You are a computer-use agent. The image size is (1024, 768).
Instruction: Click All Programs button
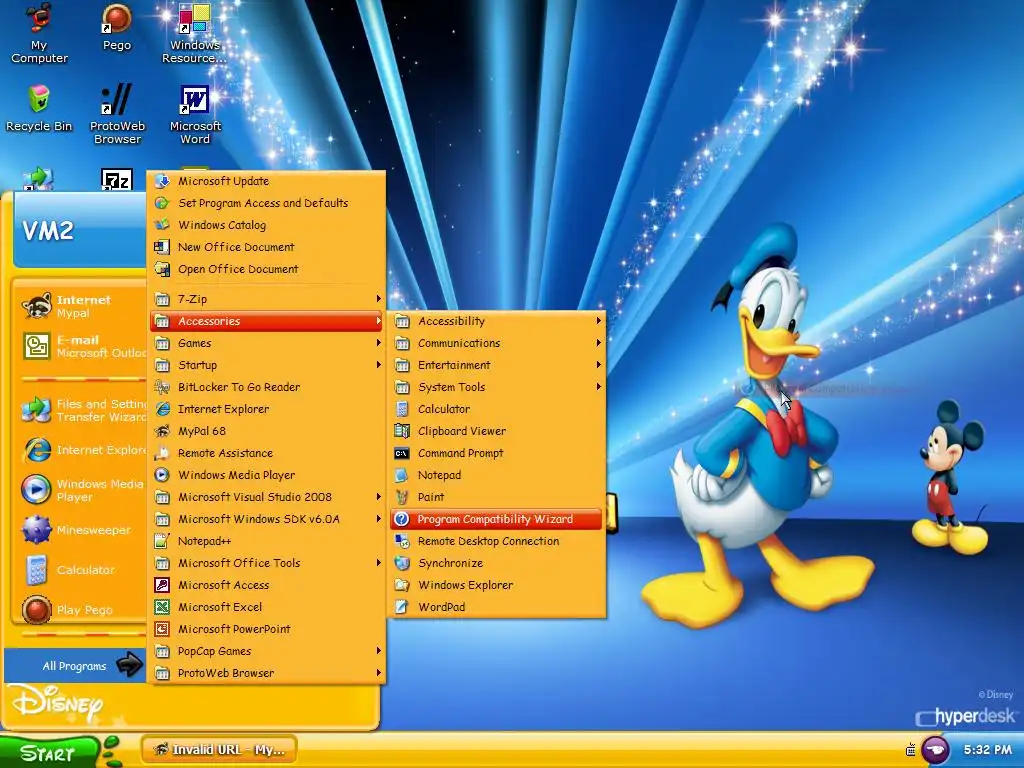pyautogui.click(x=75, y=665)
